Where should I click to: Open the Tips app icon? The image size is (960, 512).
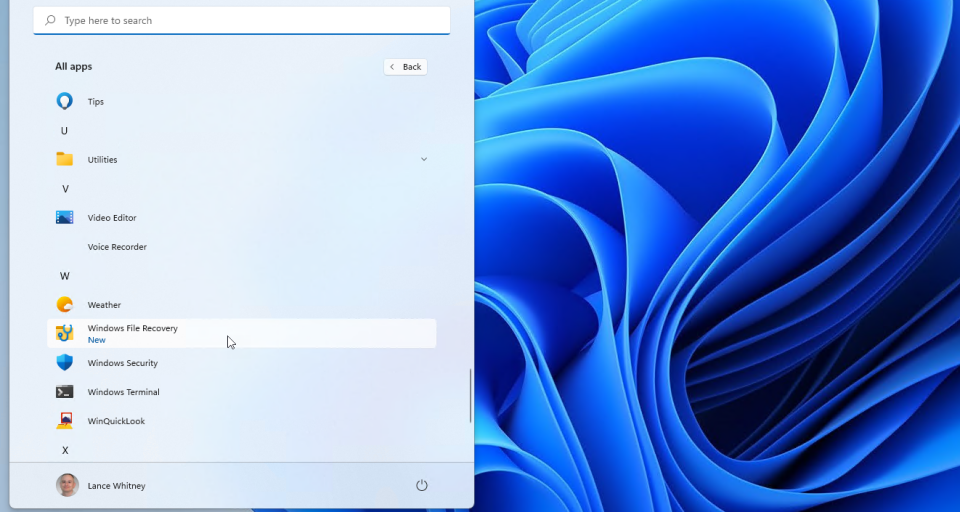click(64, 101)
